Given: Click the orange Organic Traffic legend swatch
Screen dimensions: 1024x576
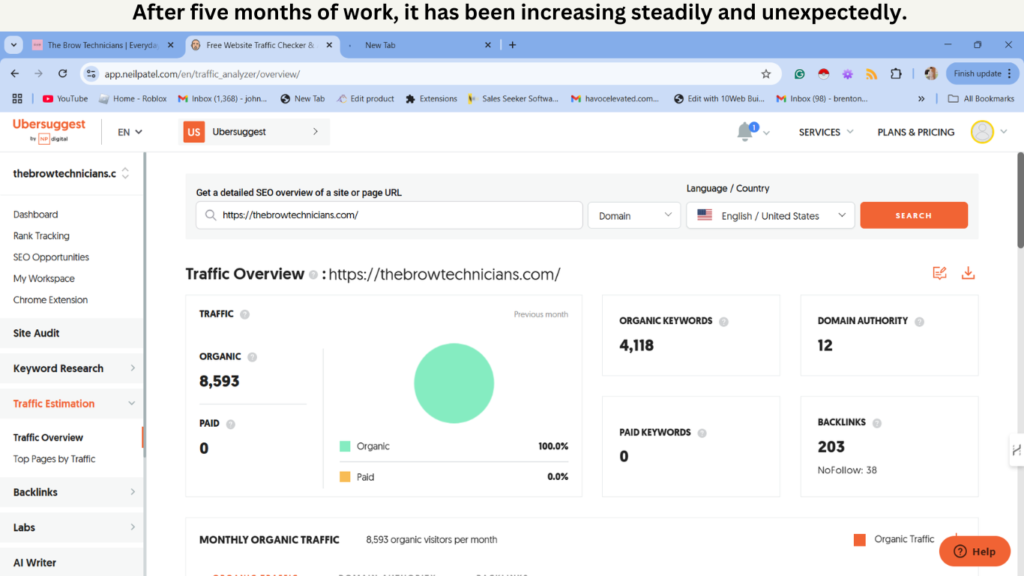Looking at the screenshot, I should [859, 539].
